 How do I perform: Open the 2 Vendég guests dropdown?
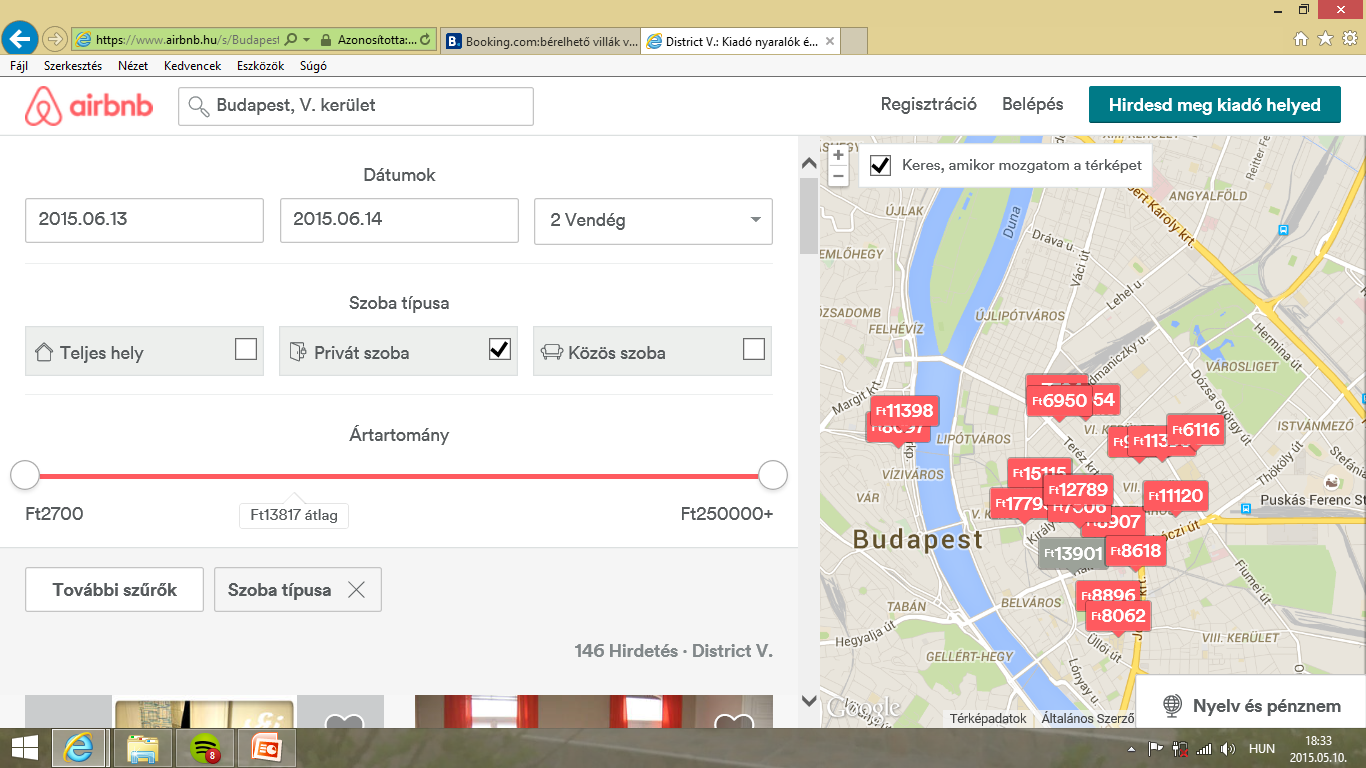(x=653, y=220)
